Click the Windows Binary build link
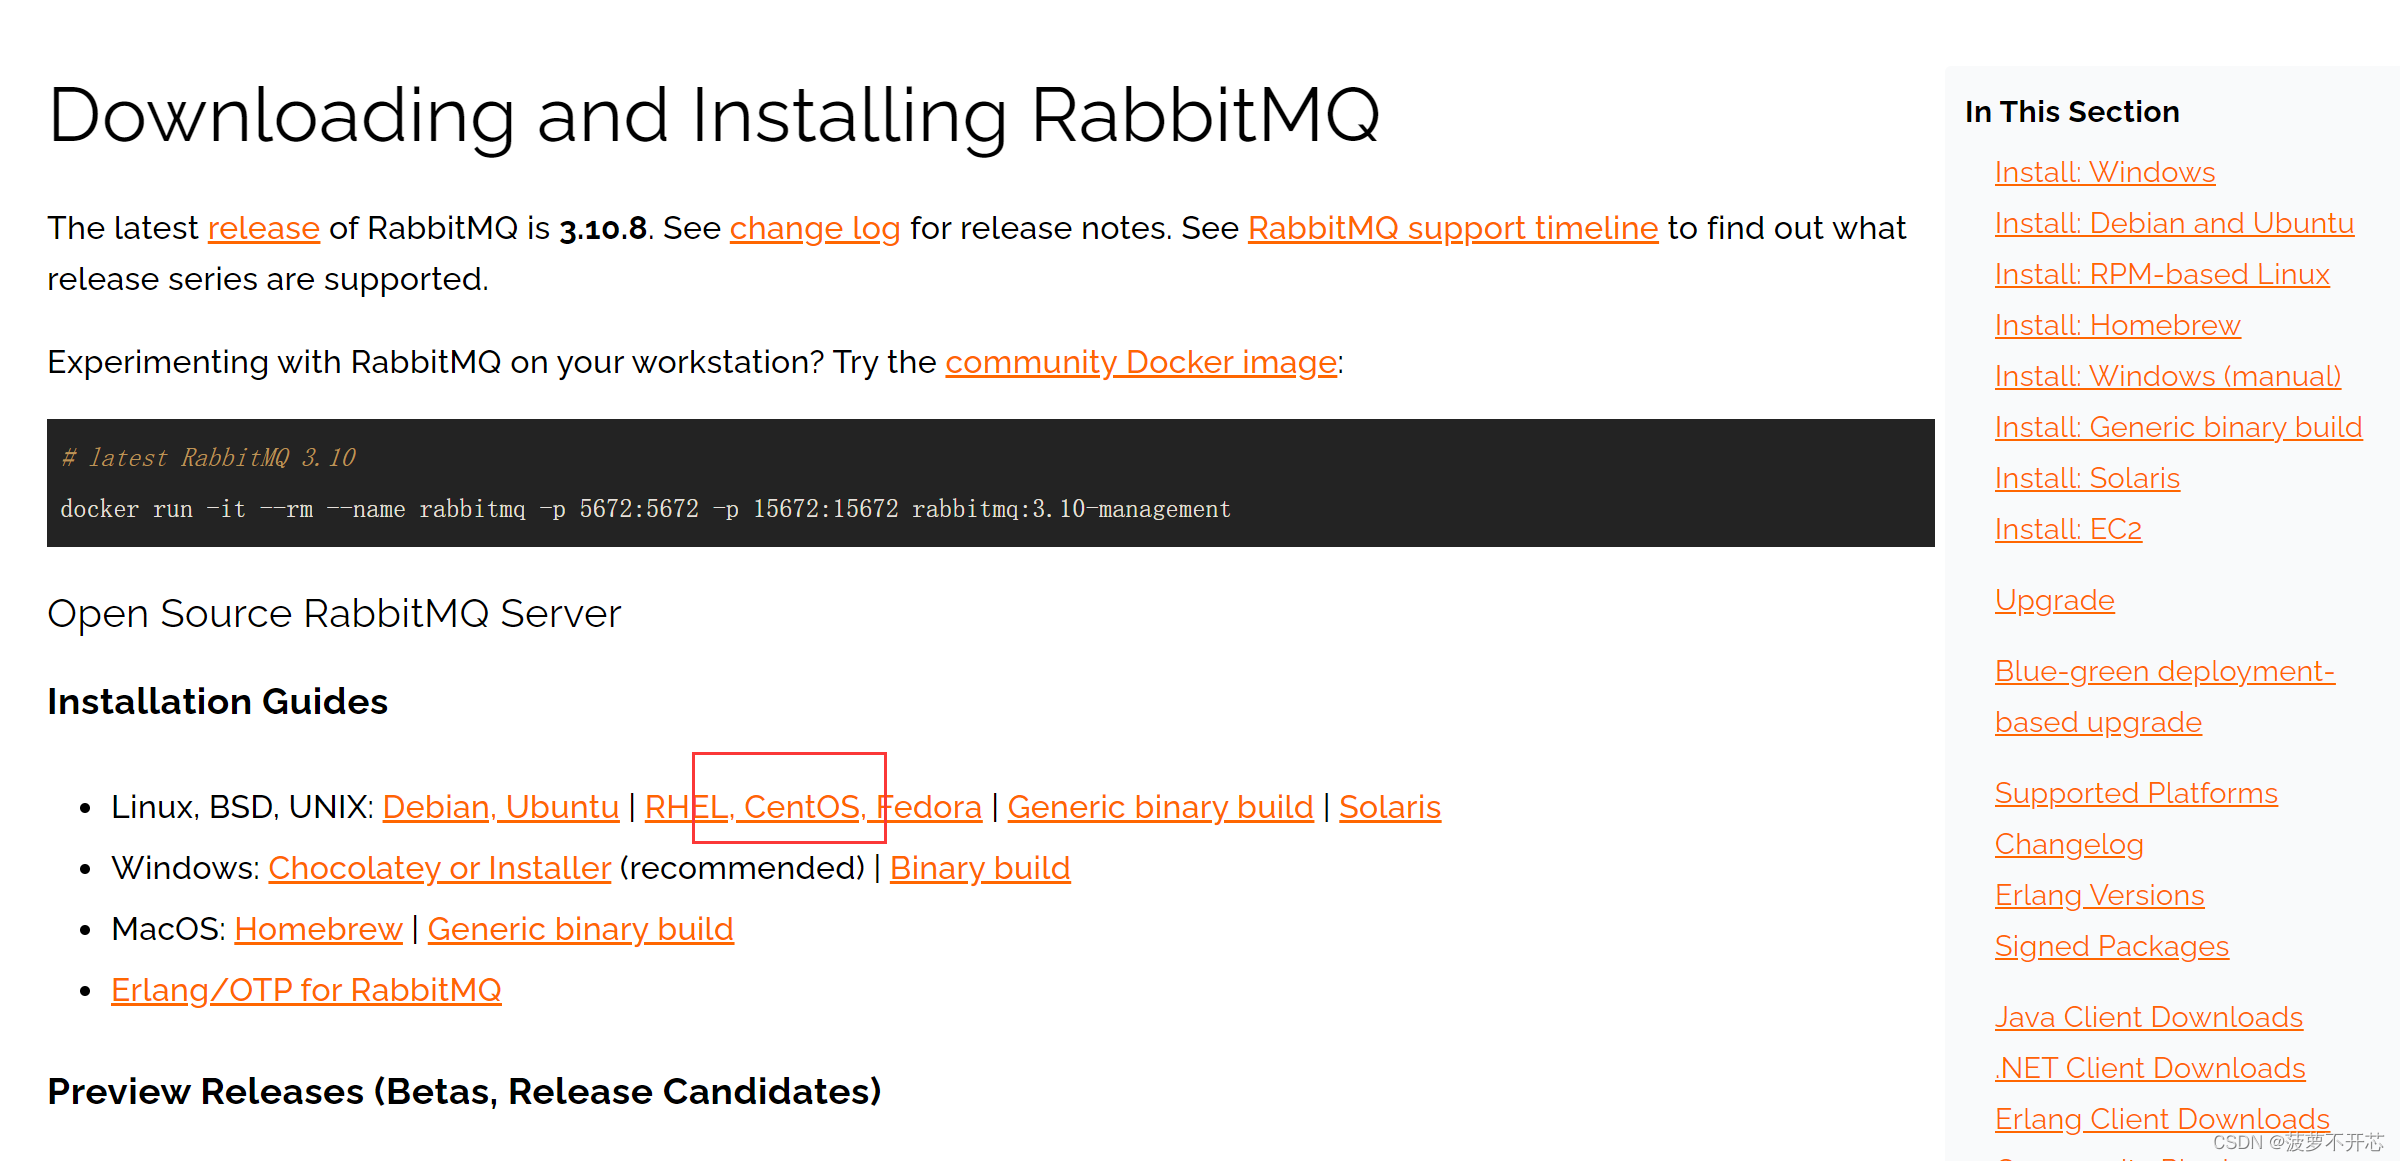 (979, 867)
